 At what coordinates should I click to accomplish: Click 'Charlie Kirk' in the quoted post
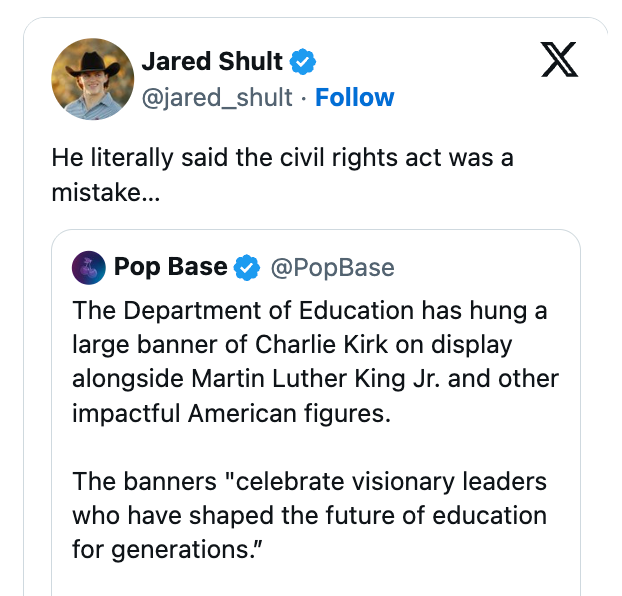321,344
